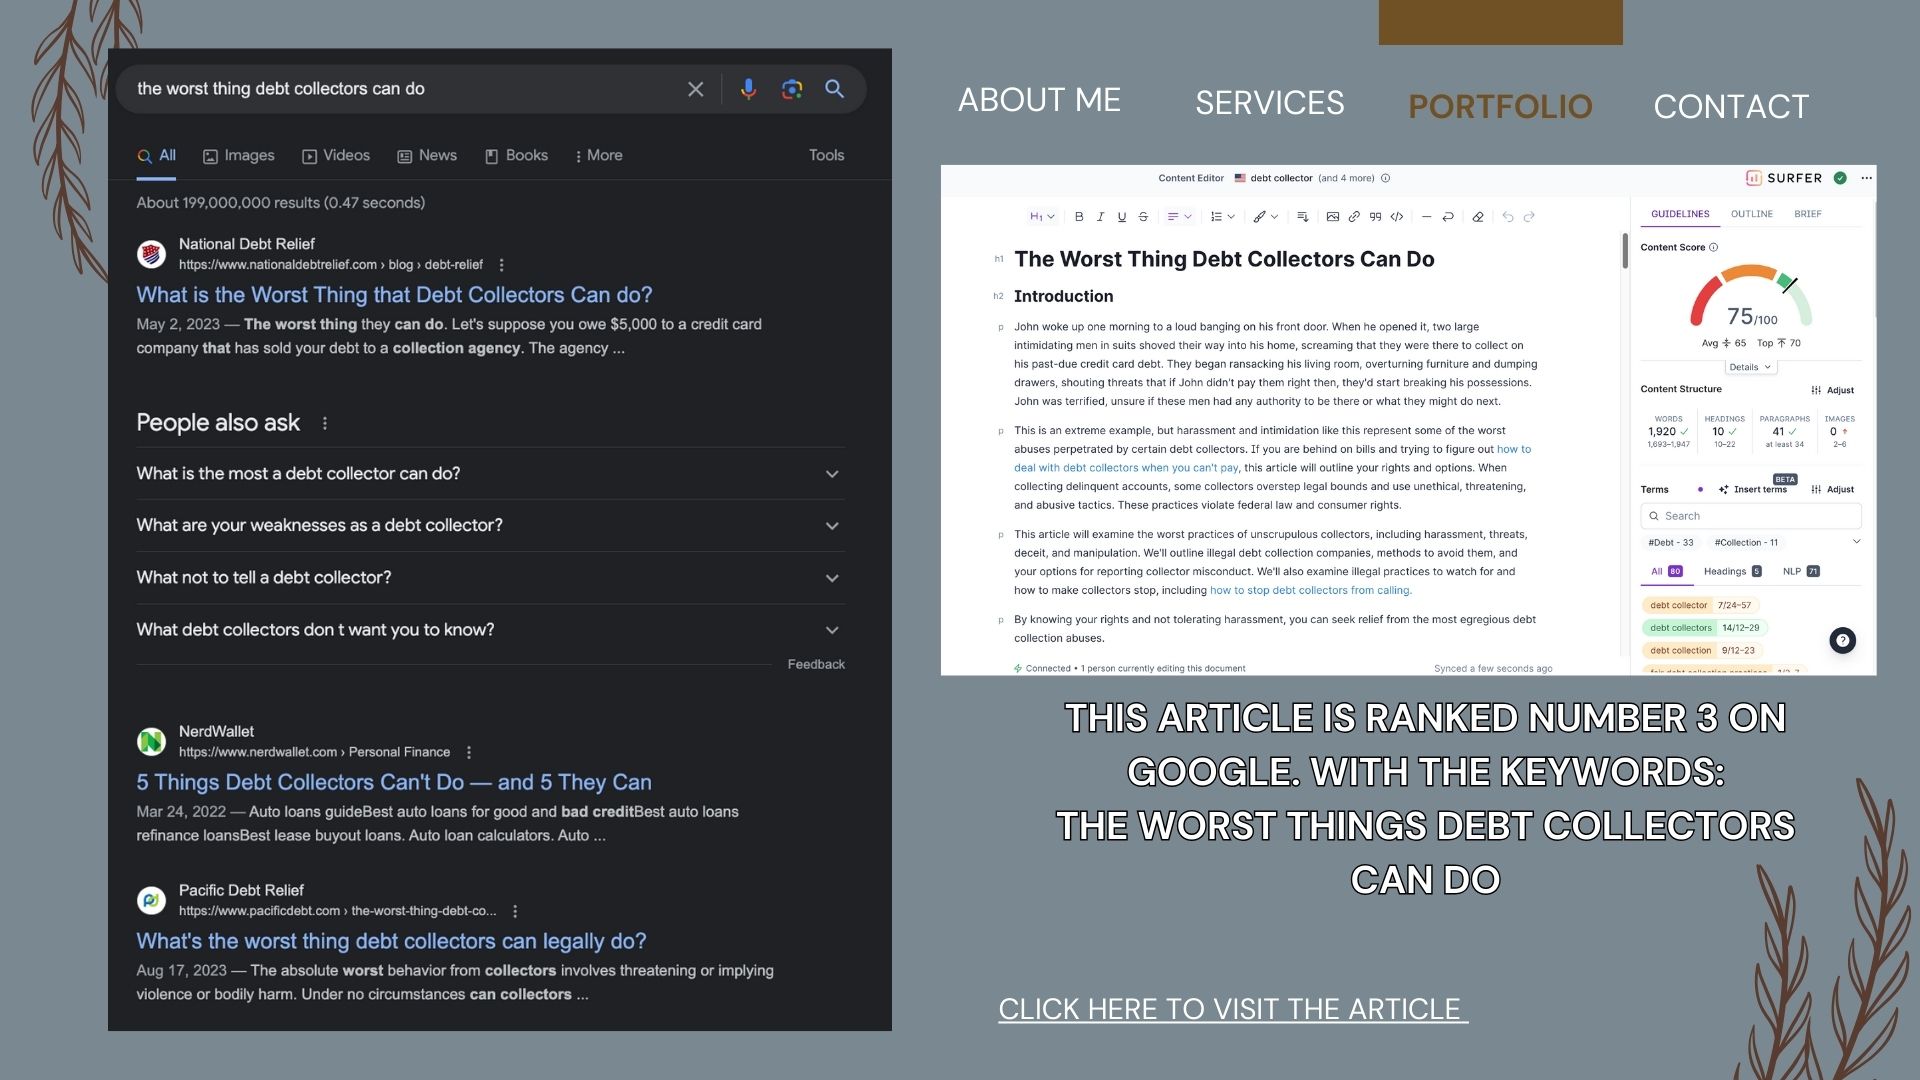
Task: Open the H1 heading style dropdown
Action: tap(1042, 217)
